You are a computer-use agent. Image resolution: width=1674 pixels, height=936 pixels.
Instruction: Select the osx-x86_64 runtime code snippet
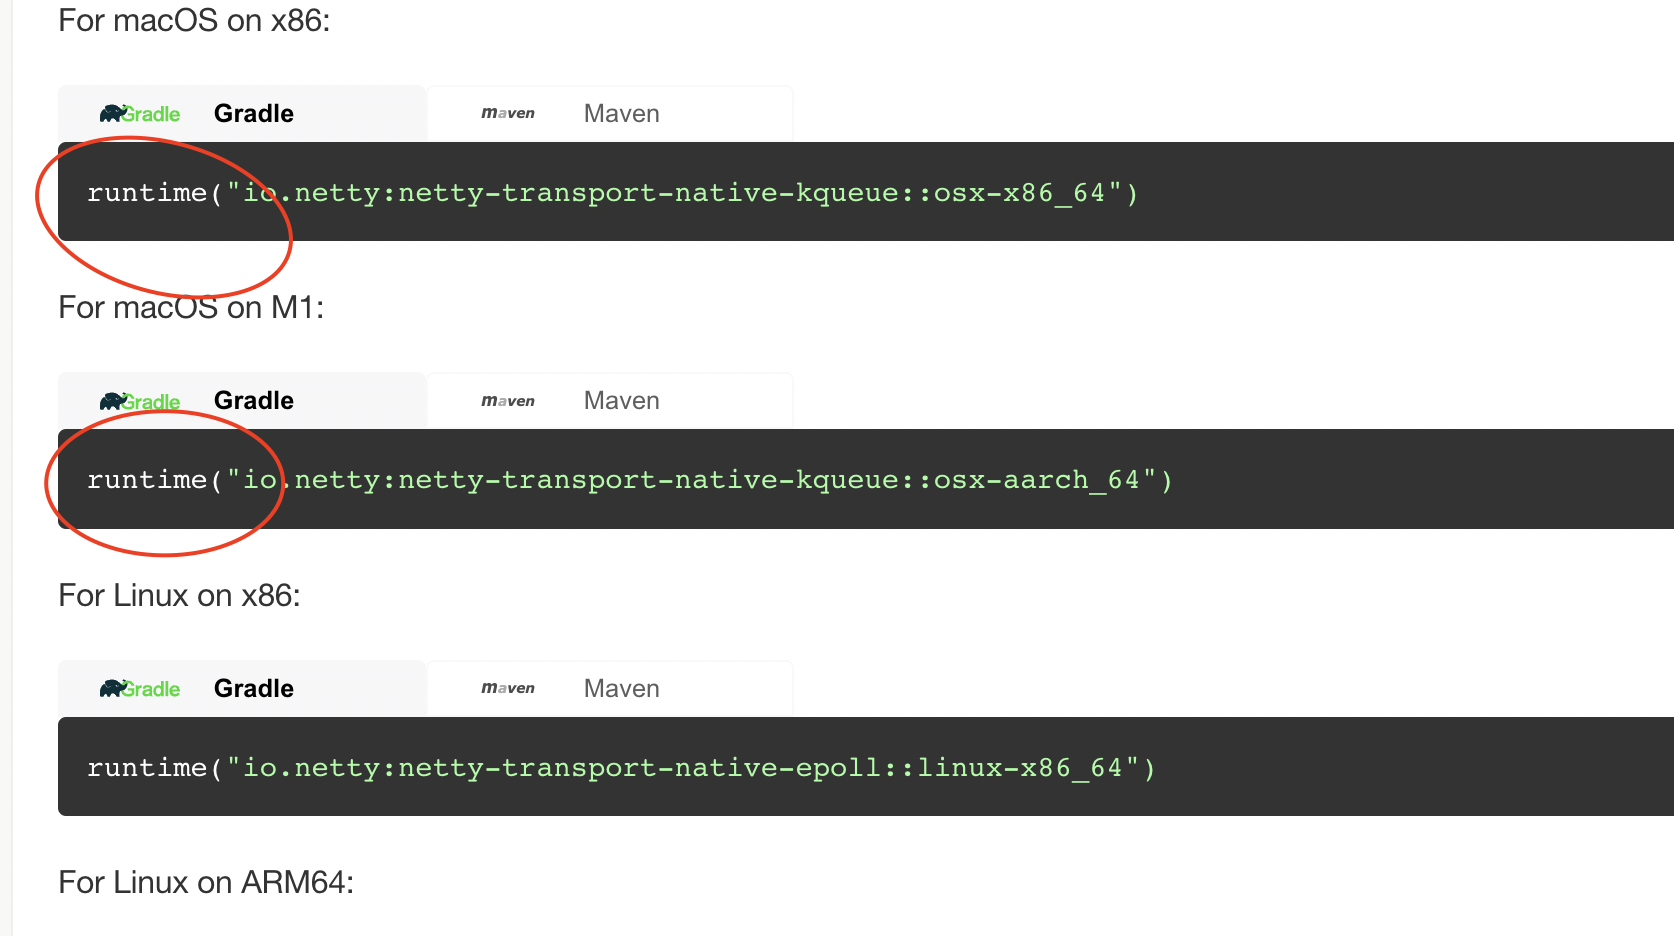(612, 192)
